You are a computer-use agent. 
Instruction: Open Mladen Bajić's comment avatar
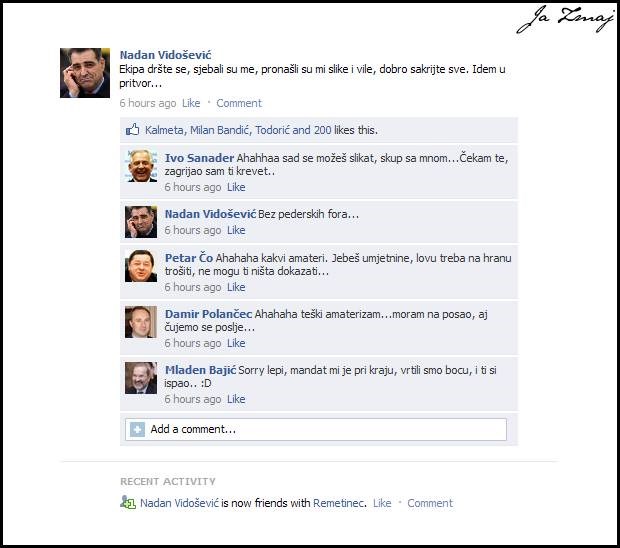141,378
